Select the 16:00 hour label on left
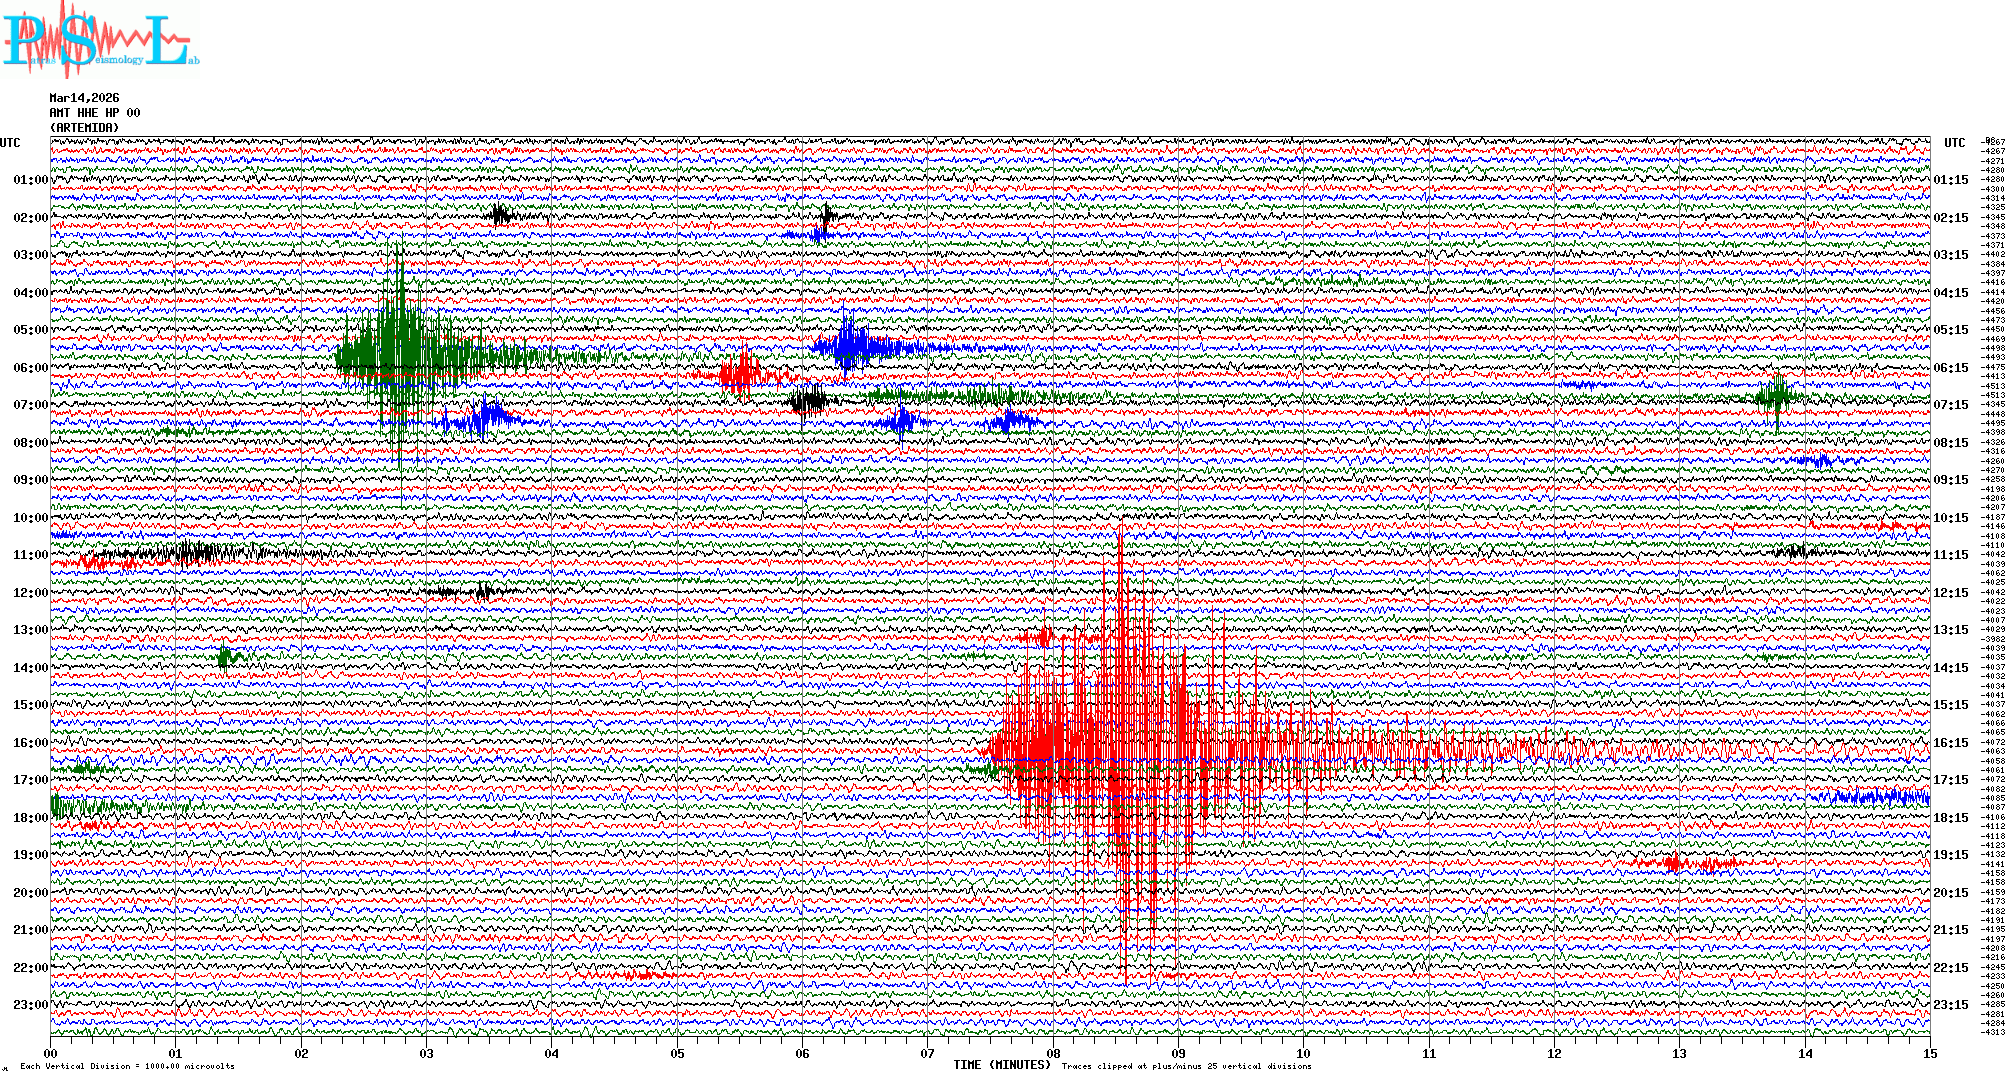 (30, 743)
